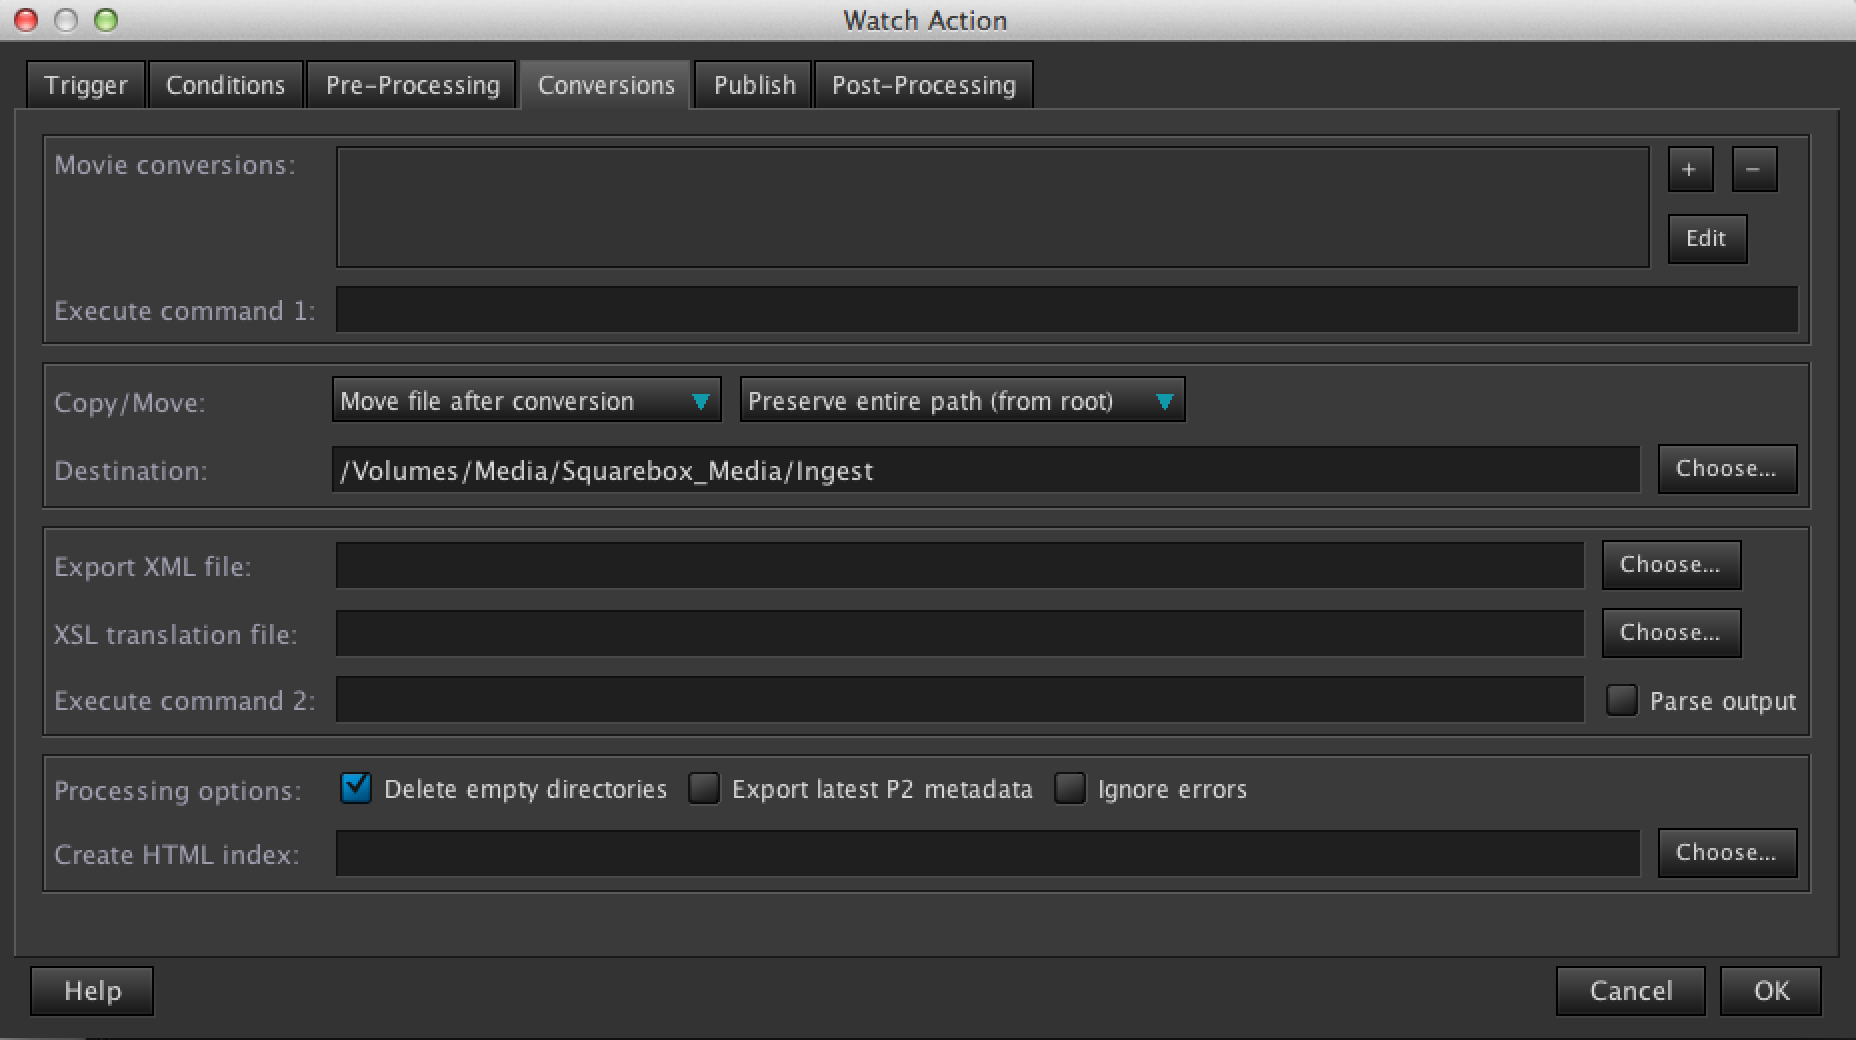This screenshot has width=1856, height=1040.
Task: Select the Publish tab
Action: 754,85
